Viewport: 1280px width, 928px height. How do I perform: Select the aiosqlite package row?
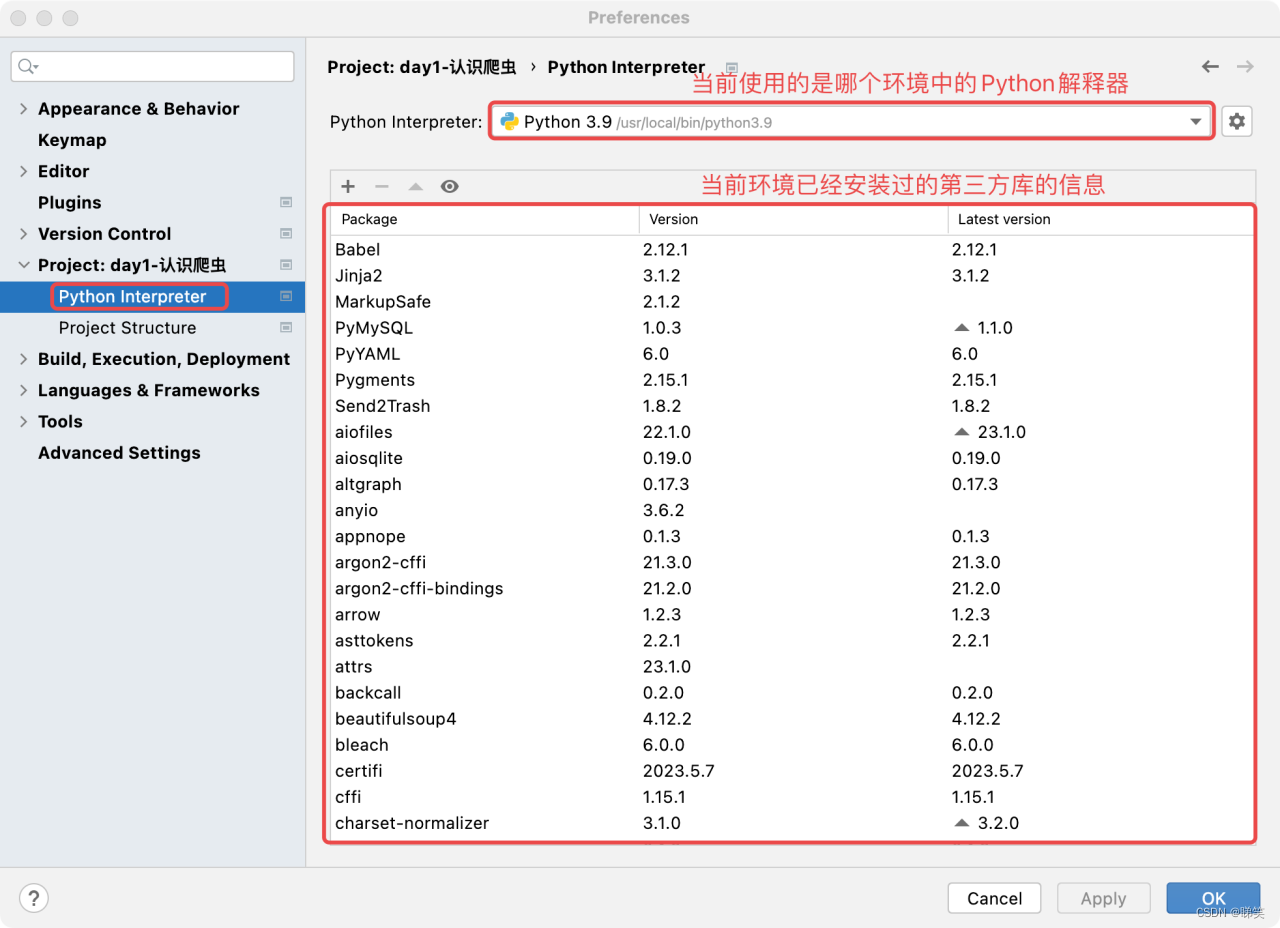click(792, 458)
